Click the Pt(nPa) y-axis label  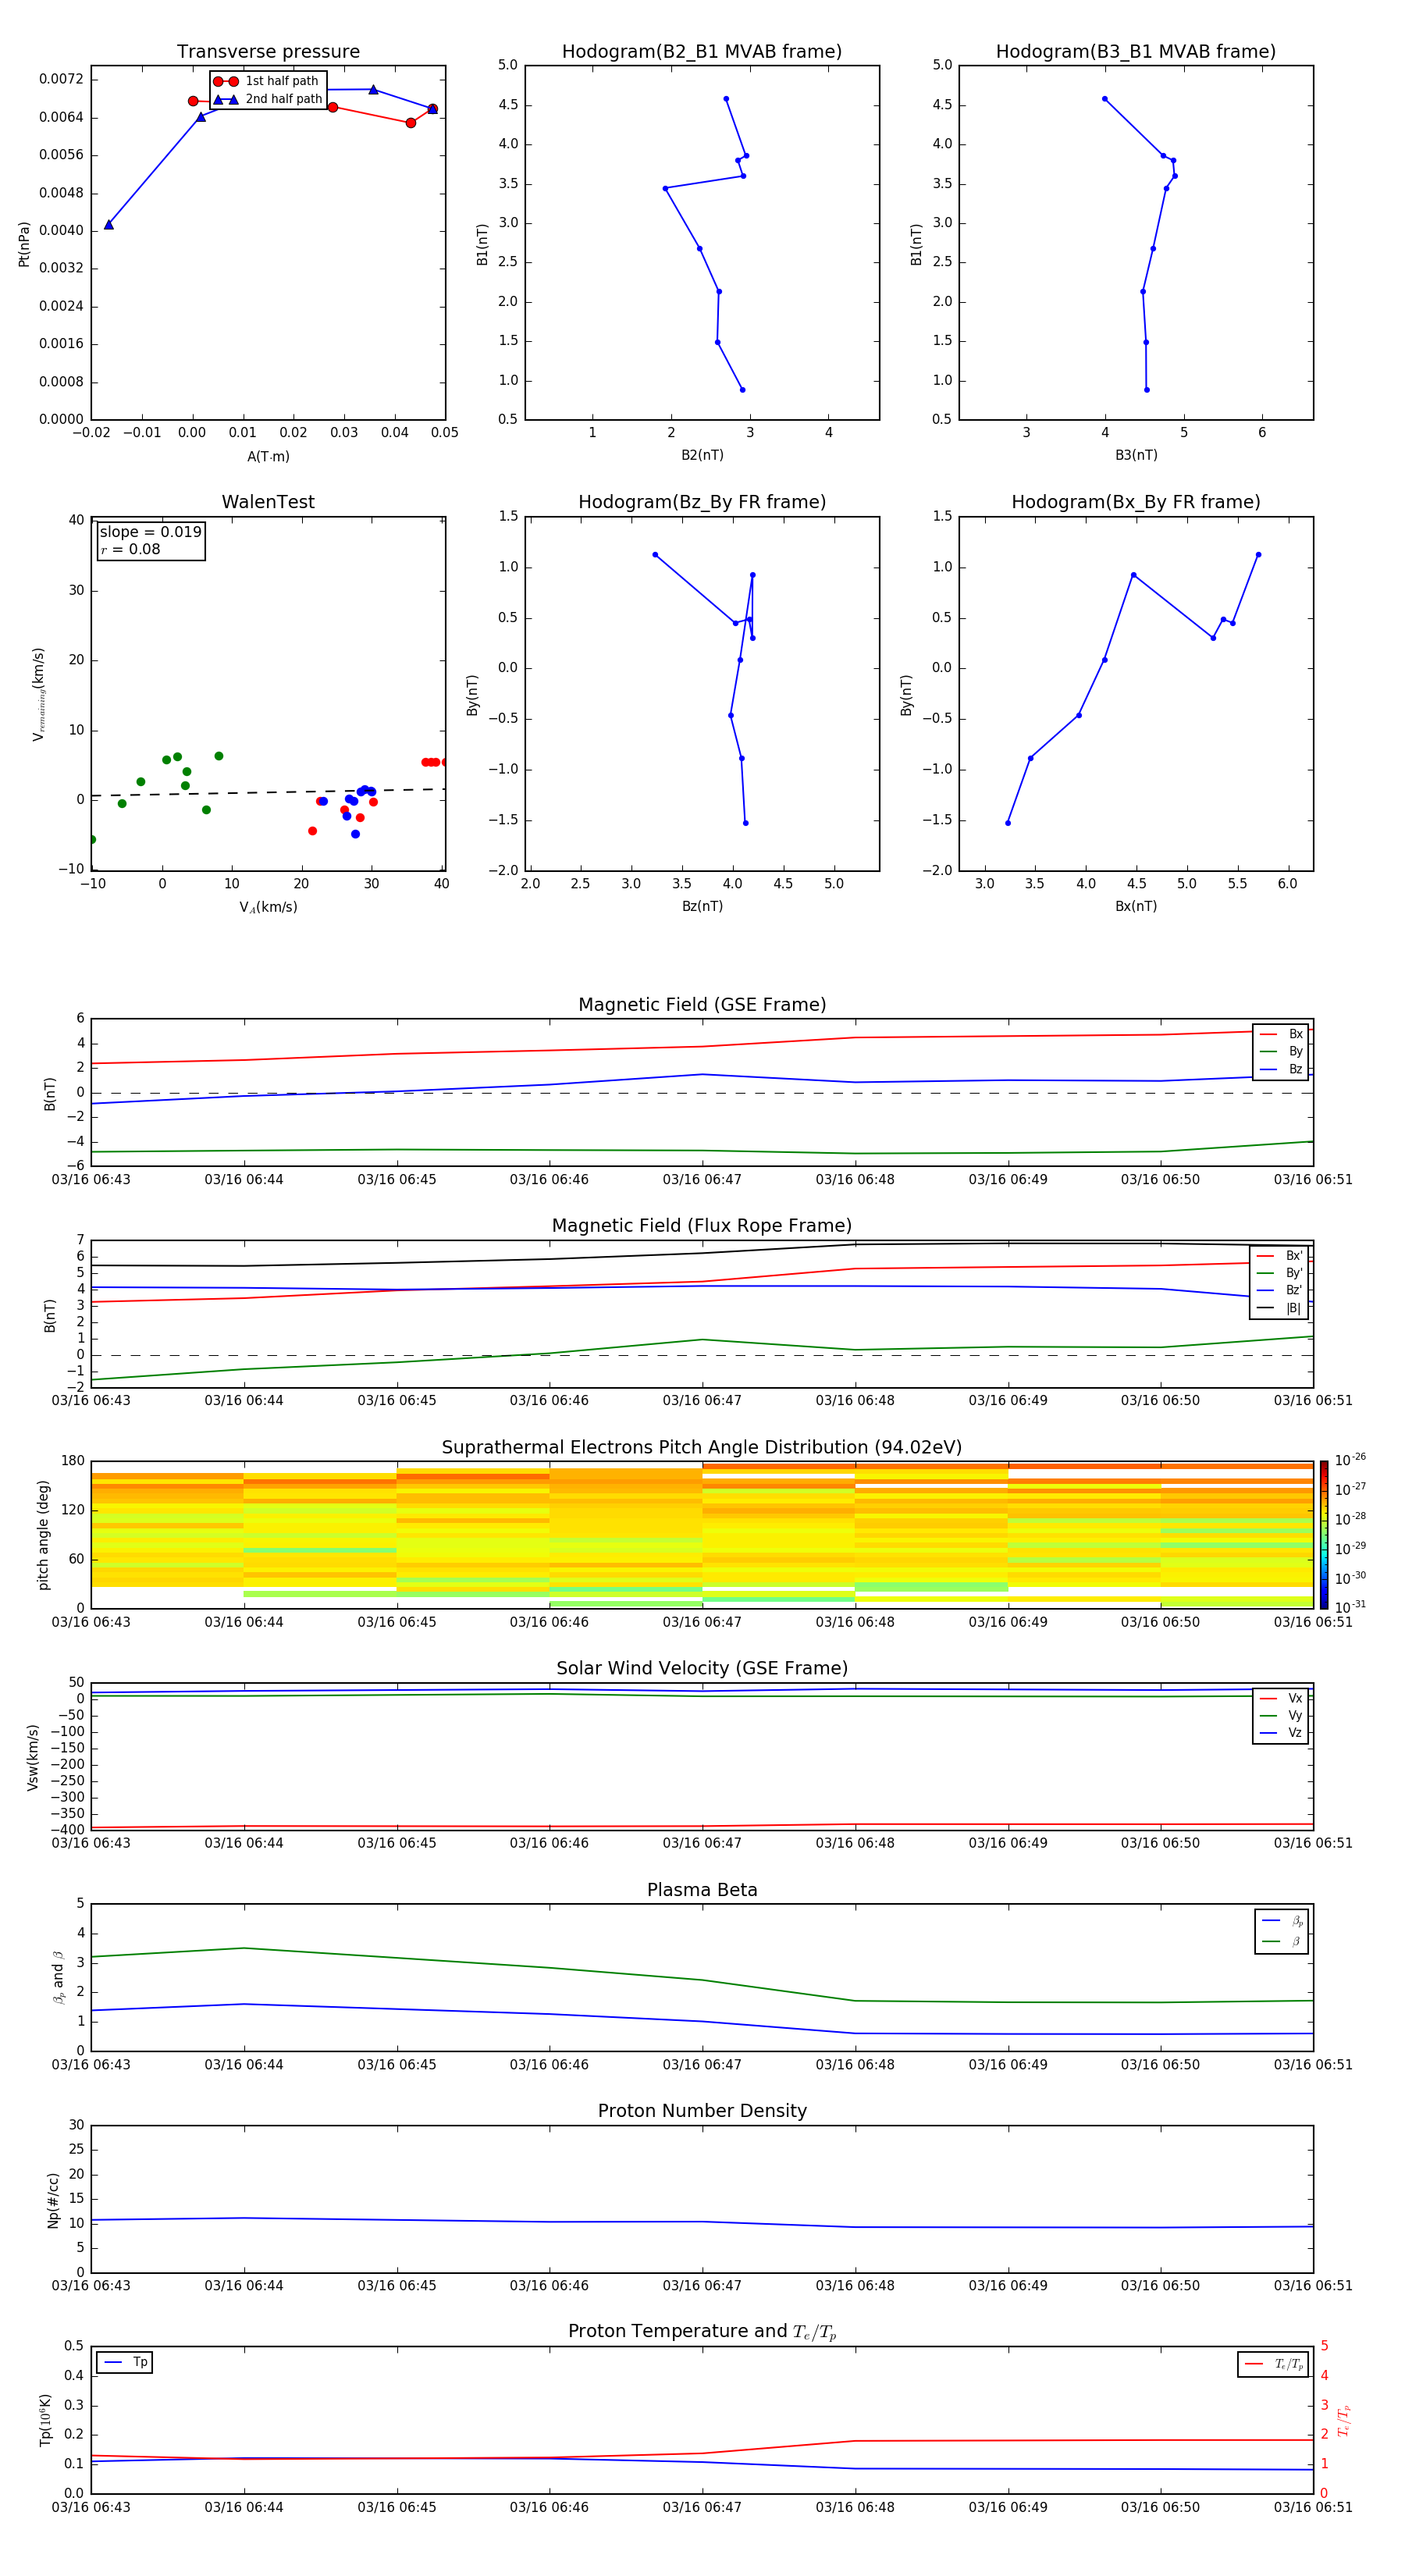[24, 244]
